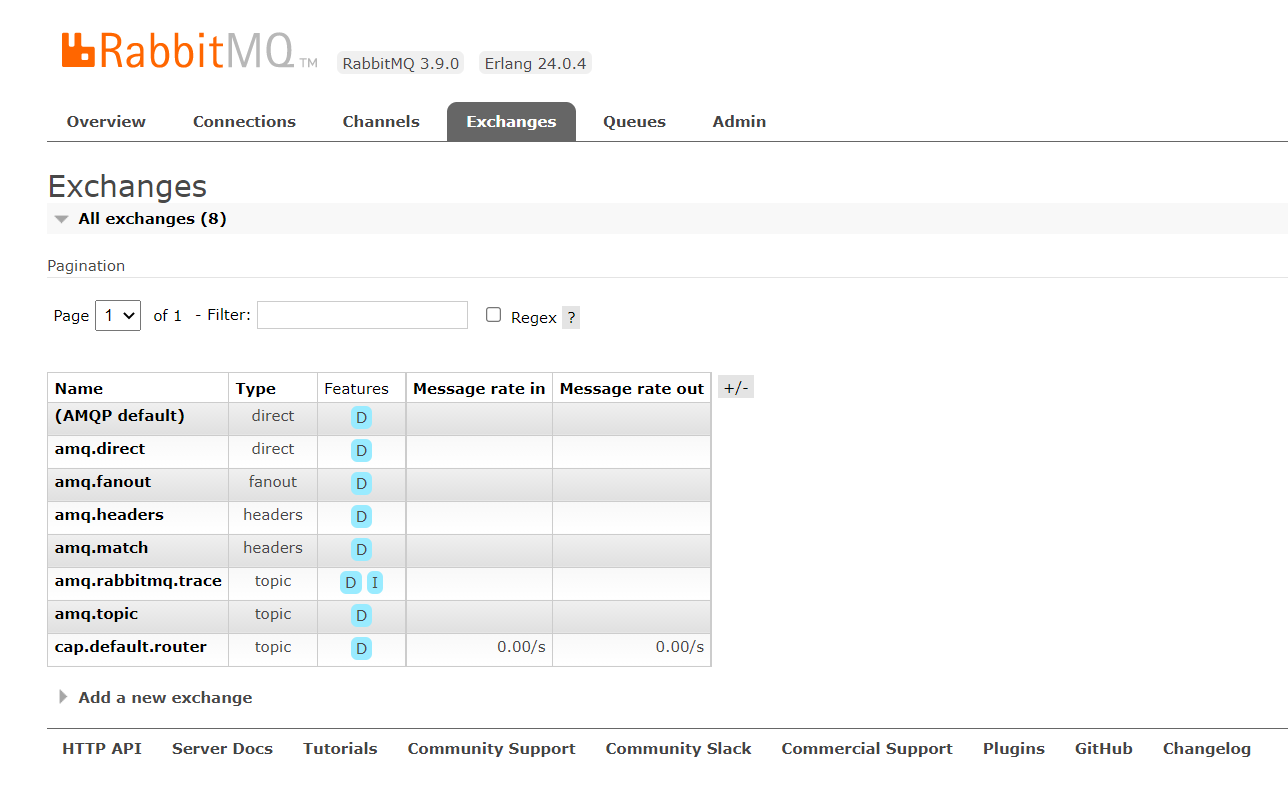Viewport: 1288px width, 796px height.
Task: Switch to the Queues tab
Action: tap(634, 121)
